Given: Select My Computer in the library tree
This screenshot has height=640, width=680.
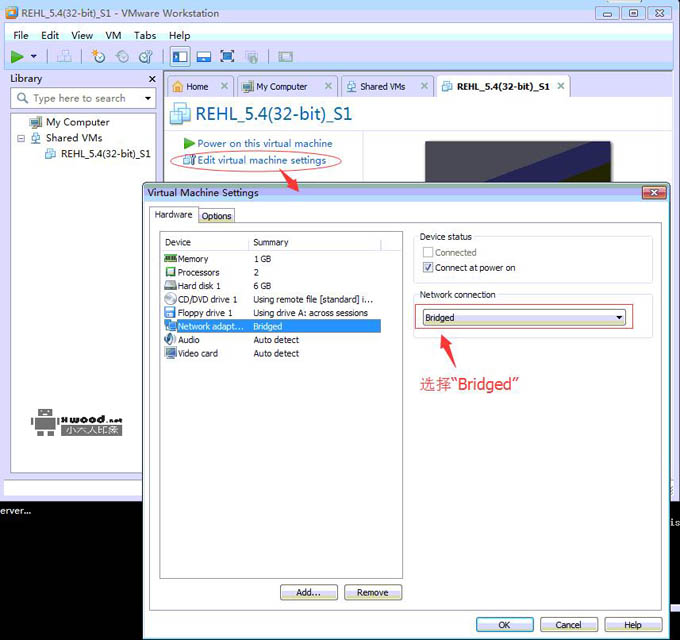Looking at the screenshot, I should point(78,122).
